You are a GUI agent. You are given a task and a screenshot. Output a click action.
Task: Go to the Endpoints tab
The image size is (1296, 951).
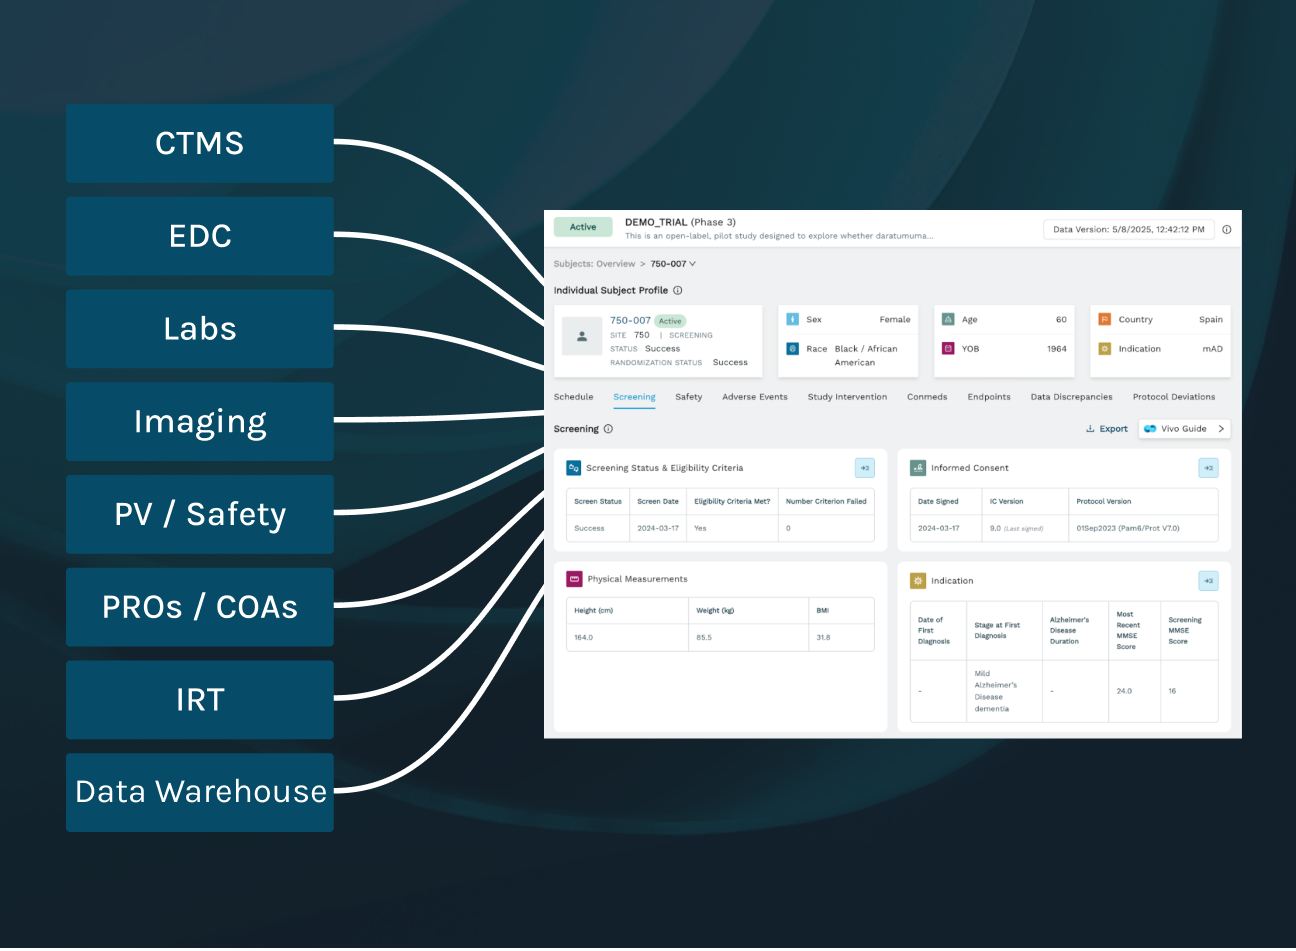click(989, 397)
